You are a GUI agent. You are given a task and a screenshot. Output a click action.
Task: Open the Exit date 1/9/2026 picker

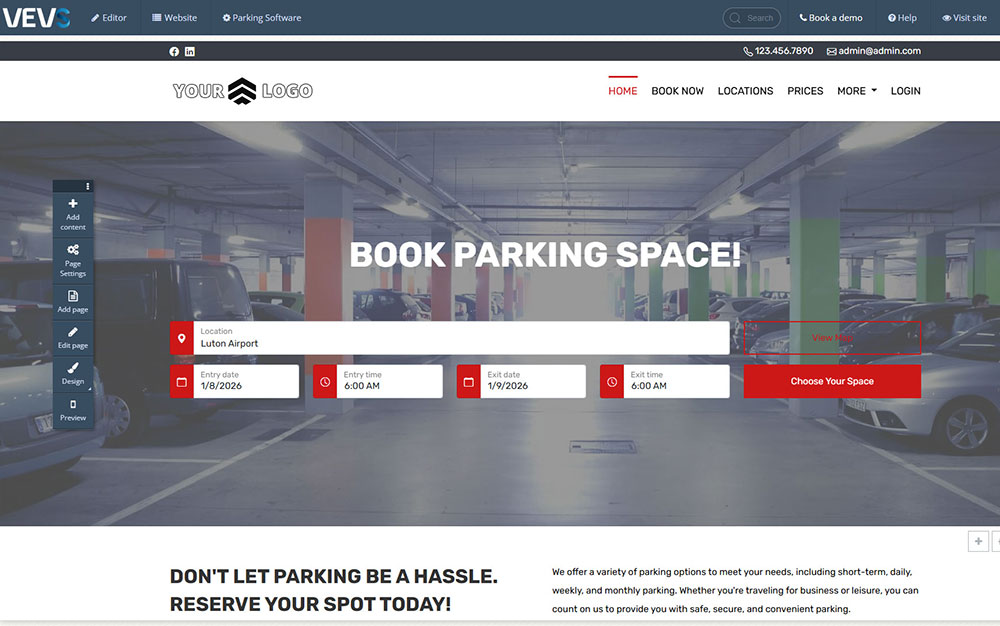533,381
